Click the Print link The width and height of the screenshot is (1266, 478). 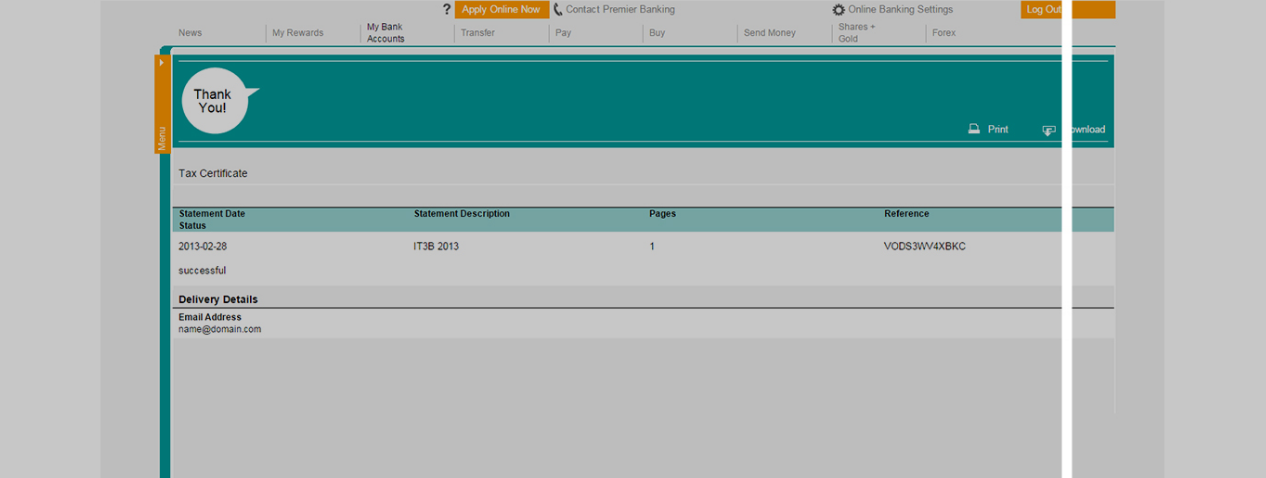(x=998, y=129)
